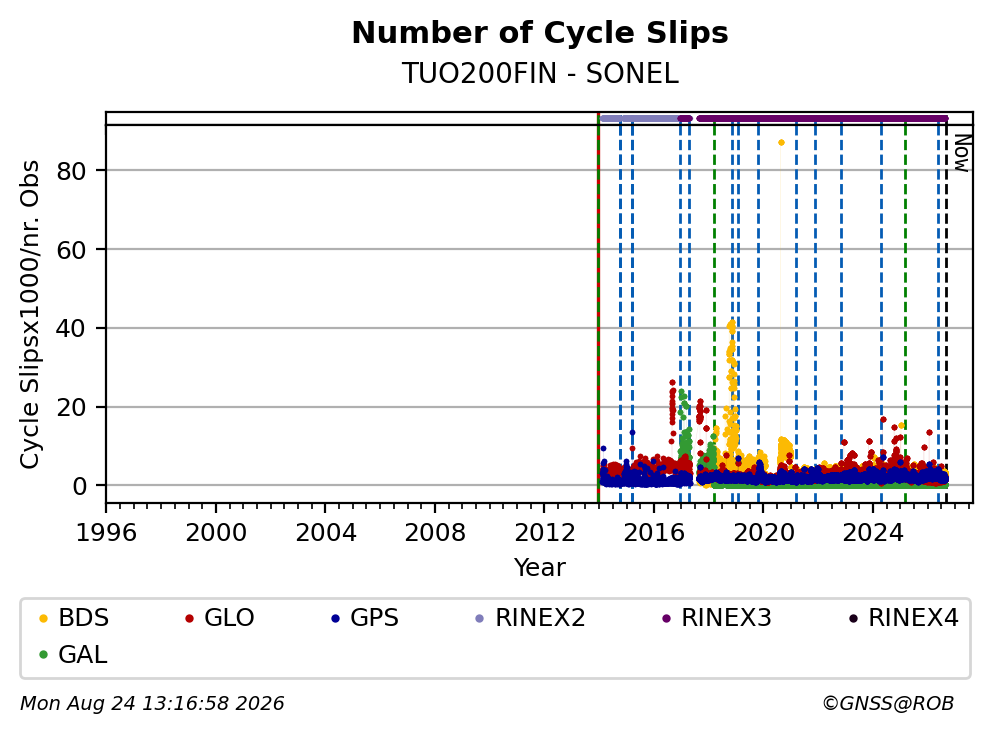Screen dimensions: 992x734
Task: Click the y-axis label "Cycle Slipsx1000/nr. Obs"
Action: pyautogui.click(x=29, y=314)
